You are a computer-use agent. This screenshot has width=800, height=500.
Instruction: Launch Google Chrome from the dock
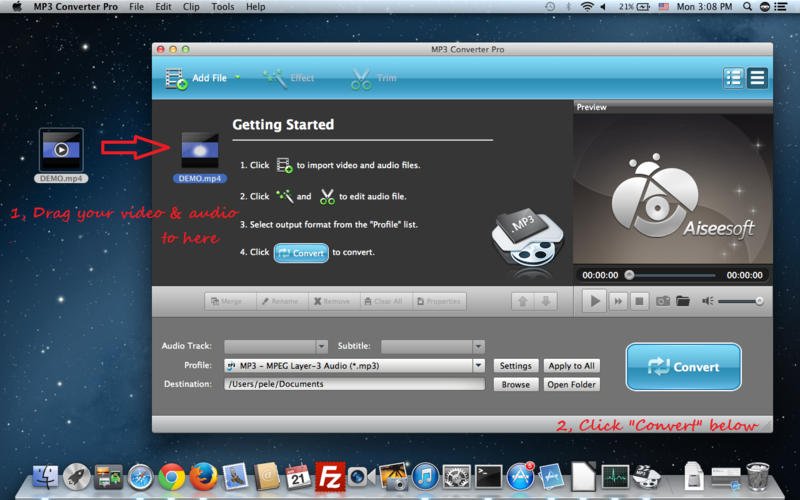[172, 477]
